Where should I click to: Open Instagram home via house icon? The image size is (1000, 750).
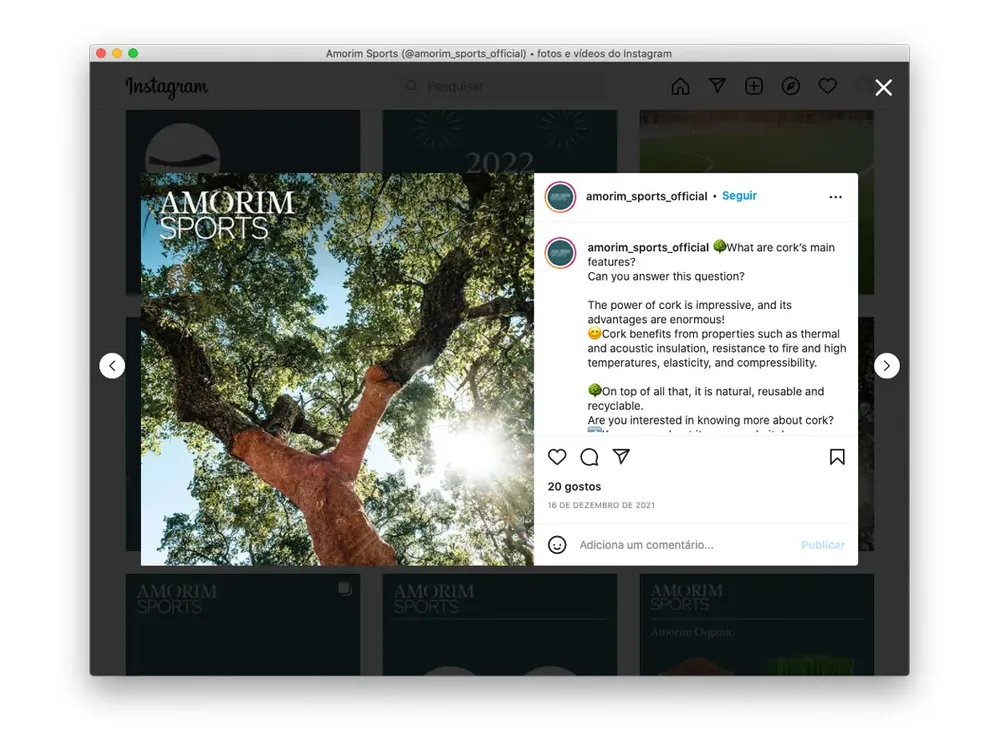[680, 86]
